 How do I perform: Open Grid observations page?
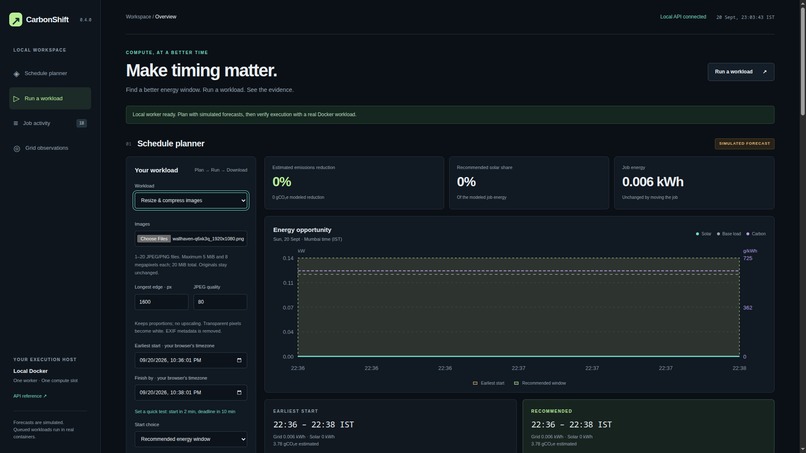click(50, 148)
